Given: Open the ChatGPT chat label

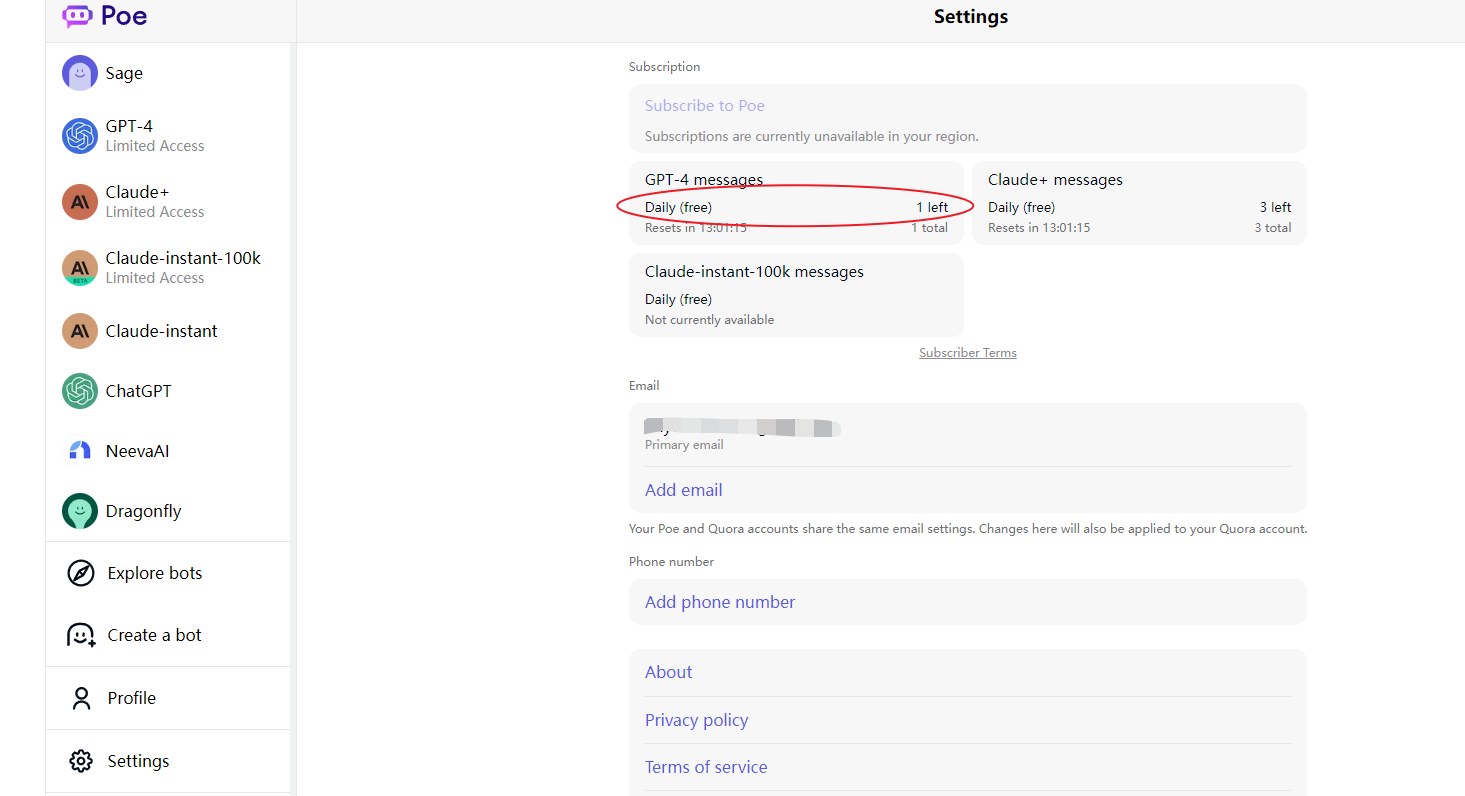Looking at the screenshot, I should click(139, 391).
